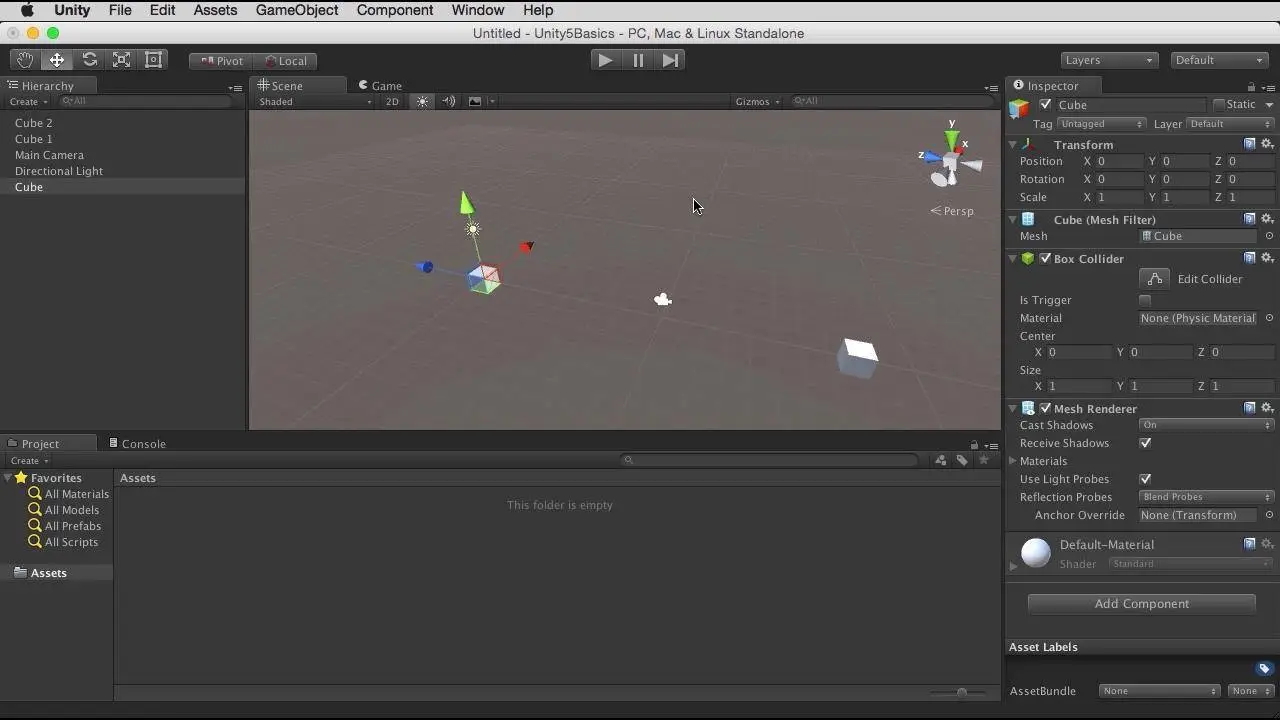Click Search by Type icon in Project
Image resolution: width=1280 pixels, height=720 pixels.
tap(941, 460)
